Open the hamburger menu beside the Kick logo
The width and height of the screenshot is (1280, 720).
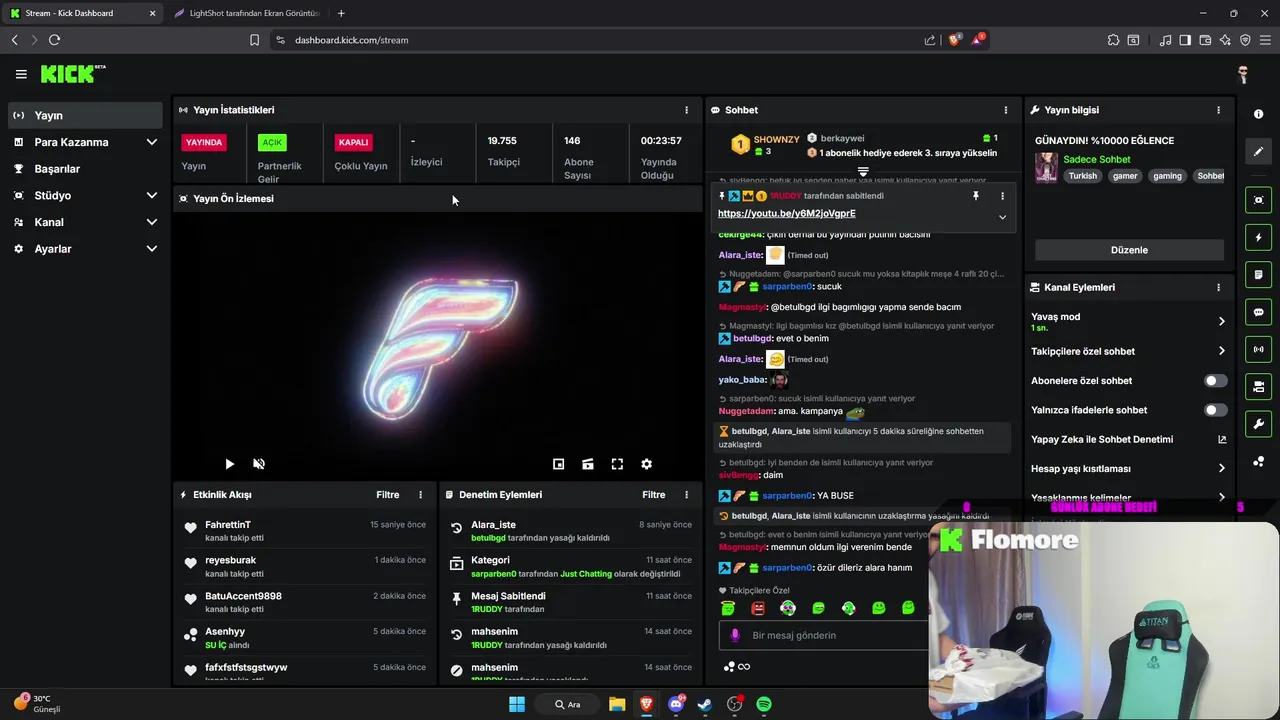click(21, 74)
